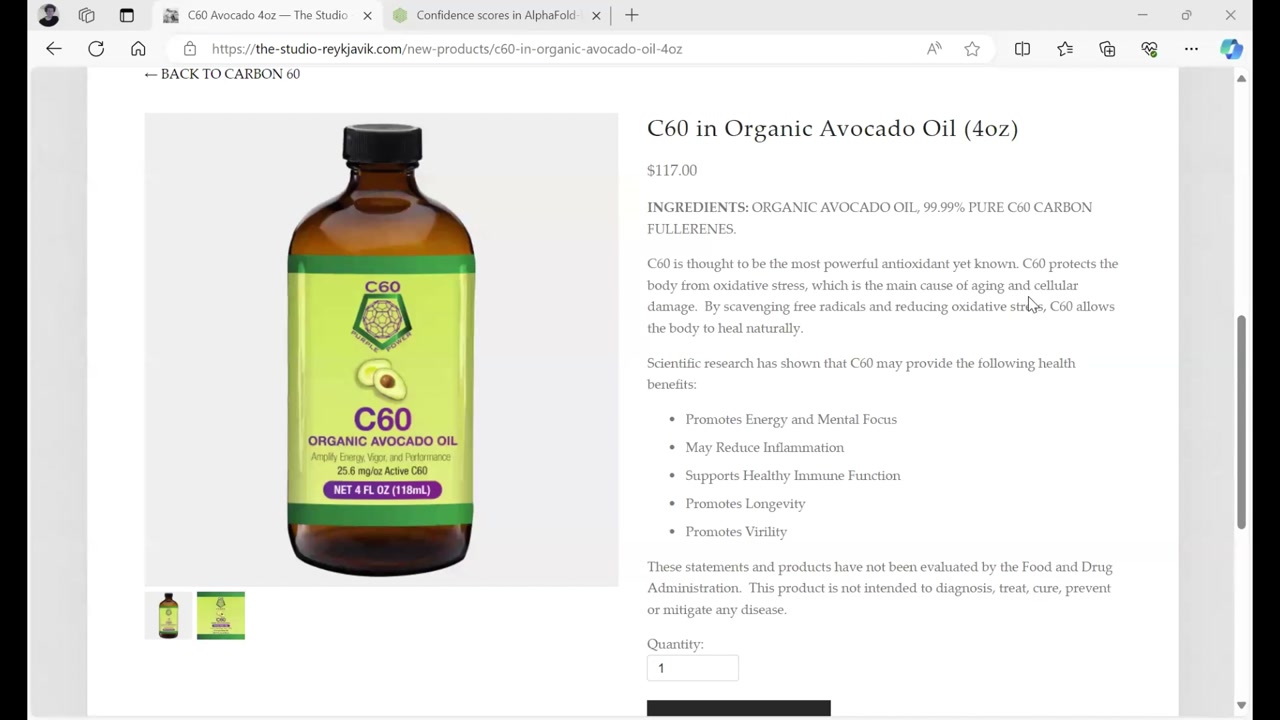The image size is (1280, 720).
Task: Select the second product label thumbnail
Action: (221, 615)
